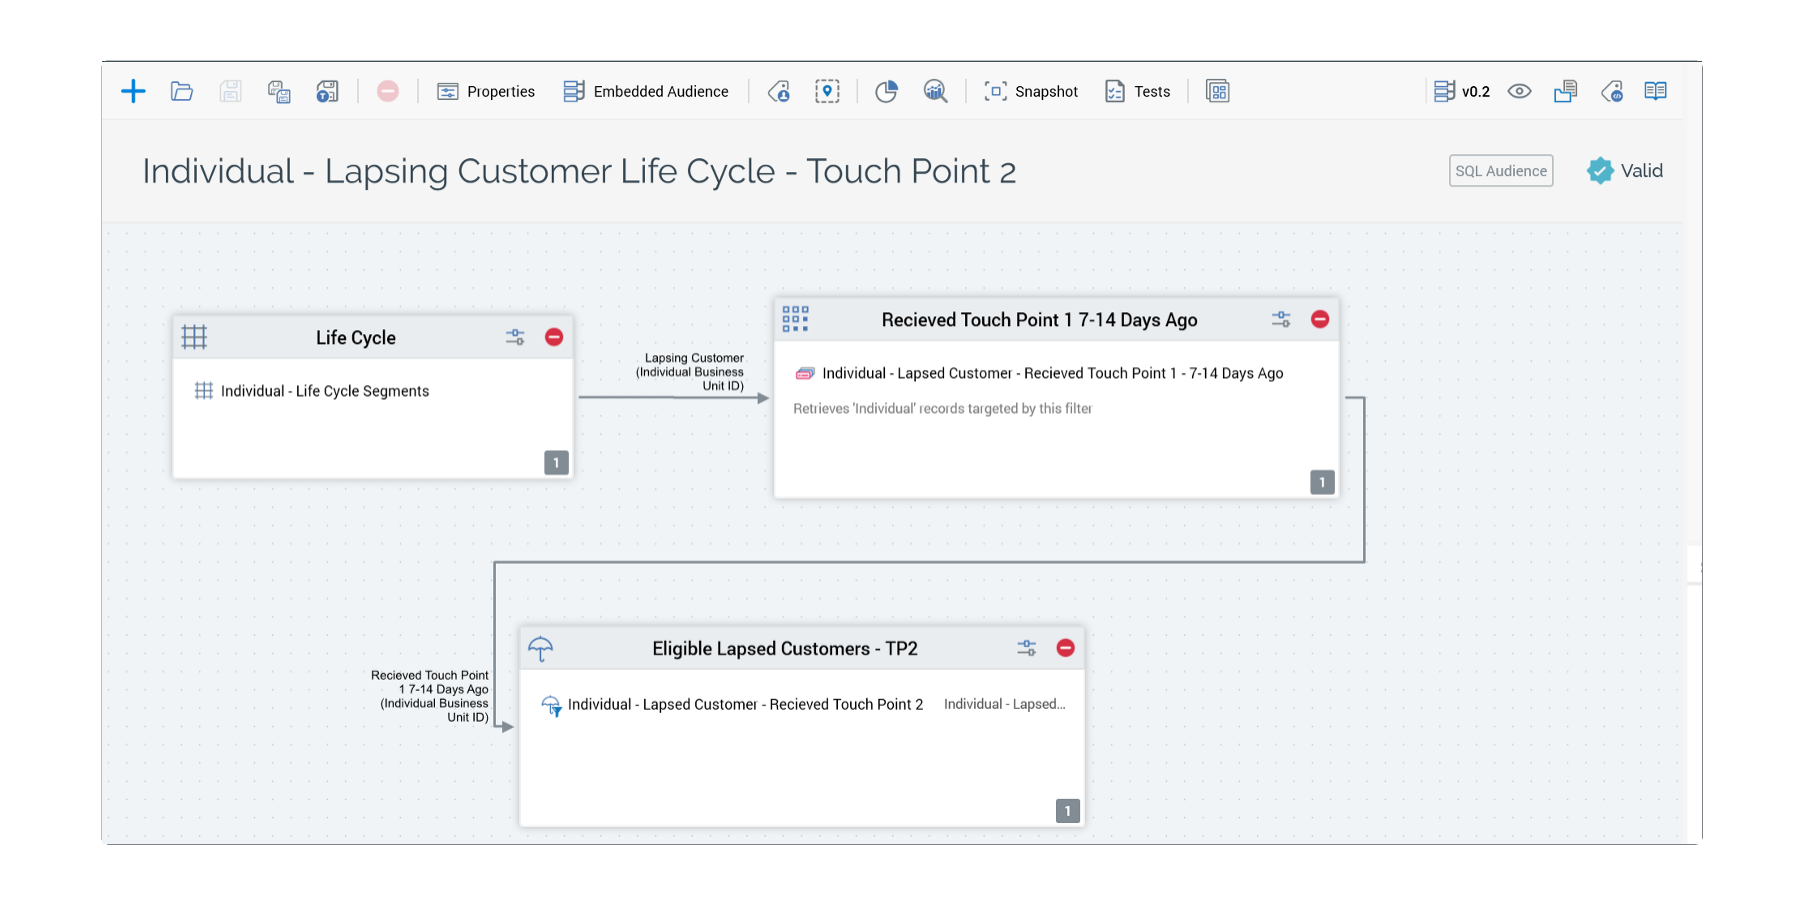This screenshot has height=905, width=1804.
Task: Click the folder with documents icon
Action: (x=1565, y=92)
